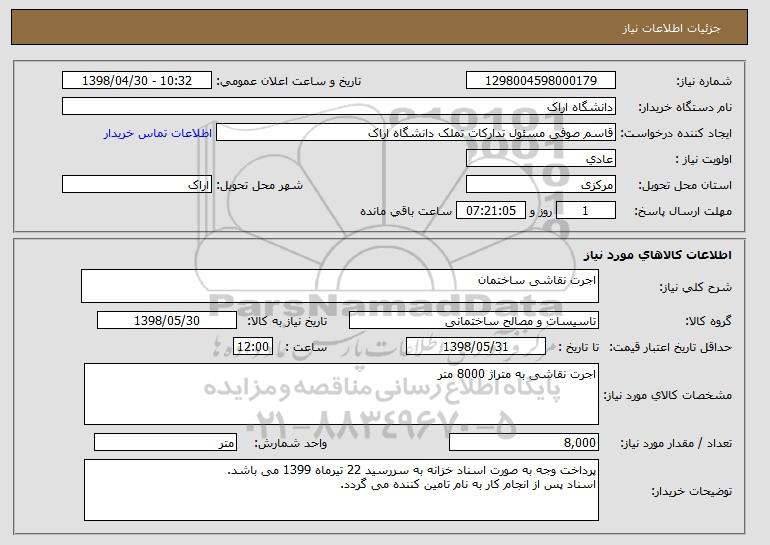Click the goods group field تاسیسات و مصالح ساختمانی
Image resolution: width=770 pixels, height=545 pixels.
[x=474, y=321]
